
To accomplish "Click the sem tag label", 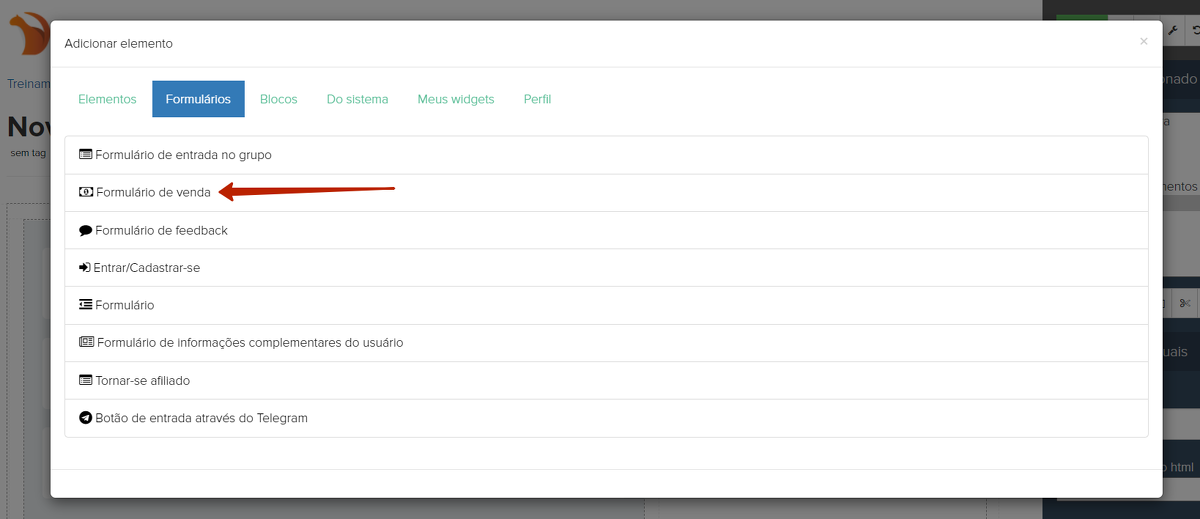I will 28,153.
